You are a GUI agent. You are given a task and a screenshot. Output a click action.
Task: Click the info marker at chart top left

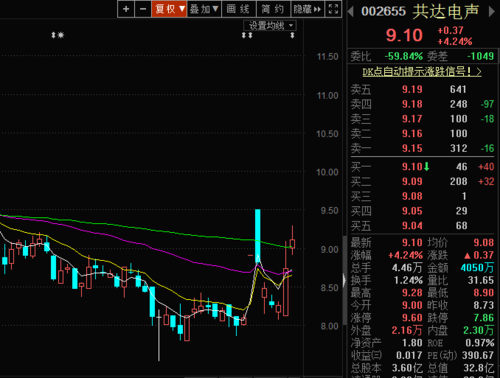[57, 35]
